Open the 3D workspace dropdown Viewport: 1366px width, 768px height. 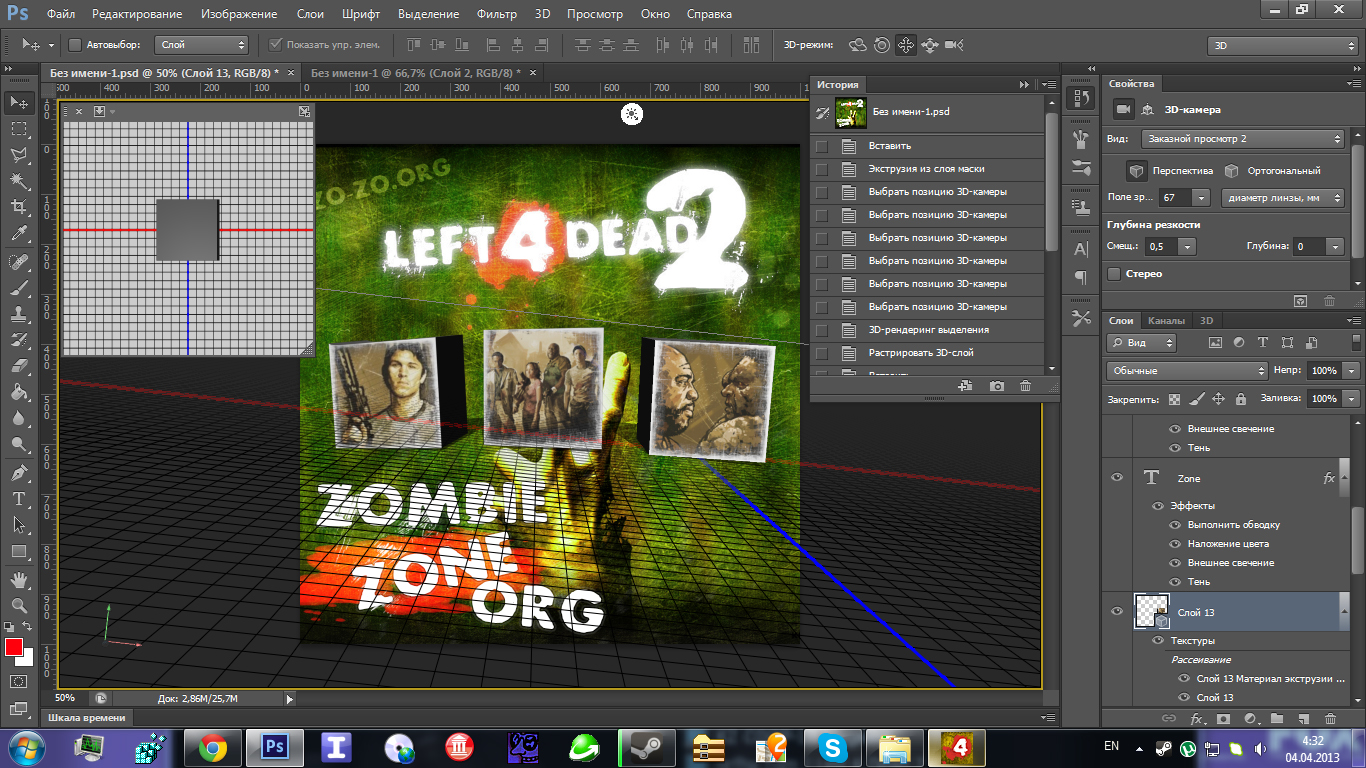(1282, 45)
